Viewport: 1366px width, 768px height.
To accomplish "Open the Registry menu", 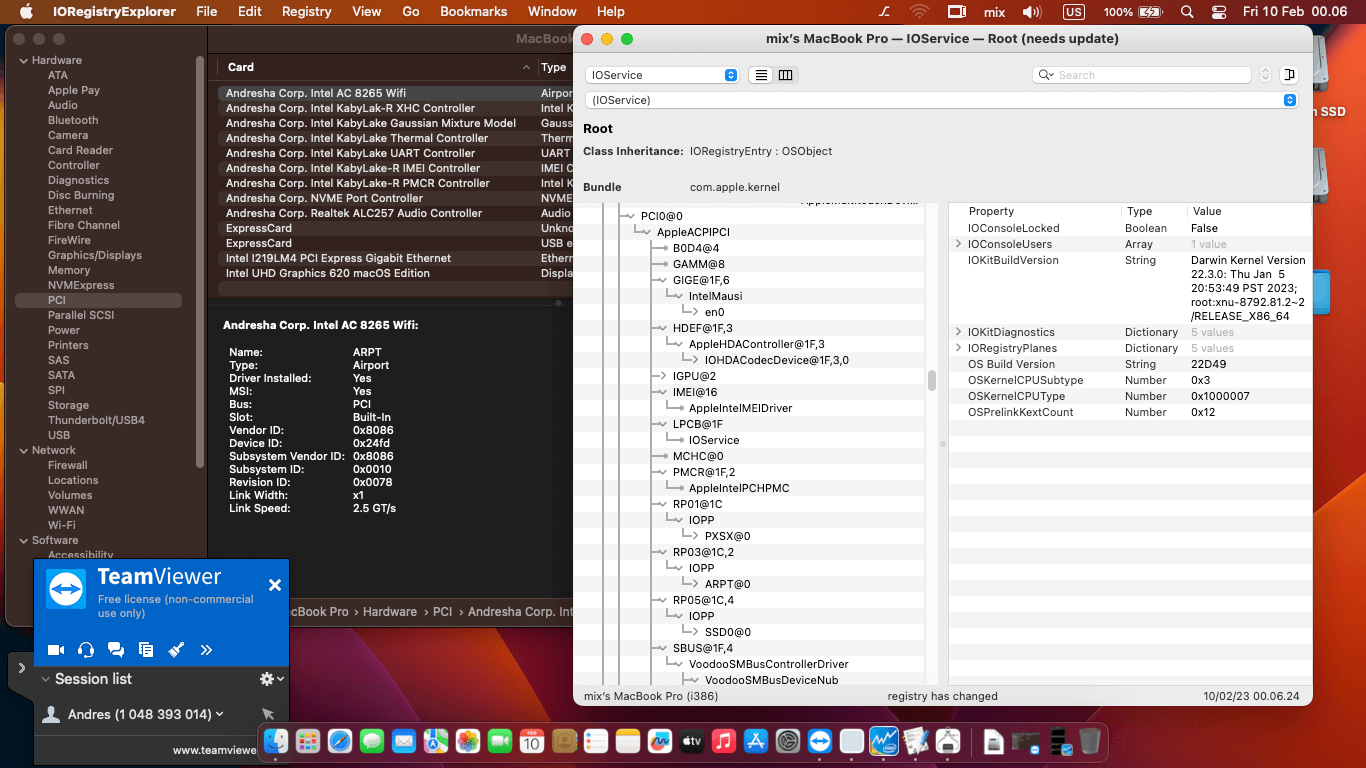I will pos(306,12).
